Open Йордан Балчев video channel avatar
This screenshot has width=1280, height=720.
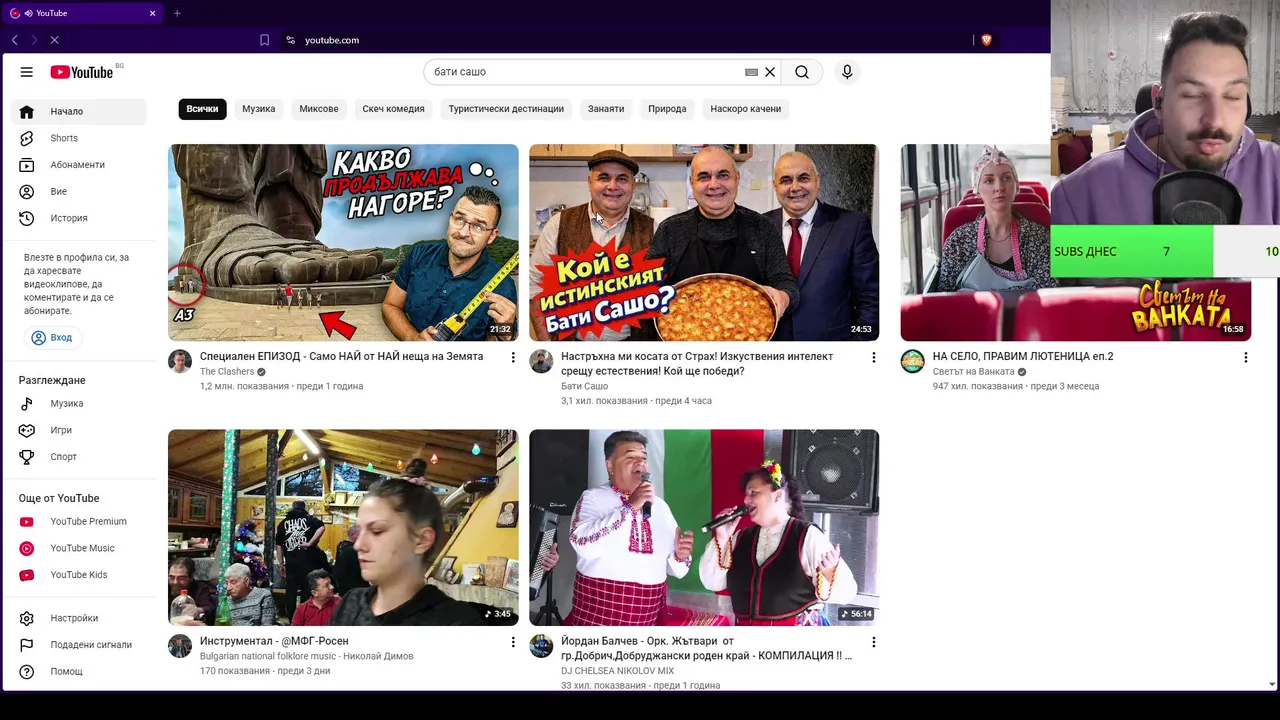(x=541, y=646)
